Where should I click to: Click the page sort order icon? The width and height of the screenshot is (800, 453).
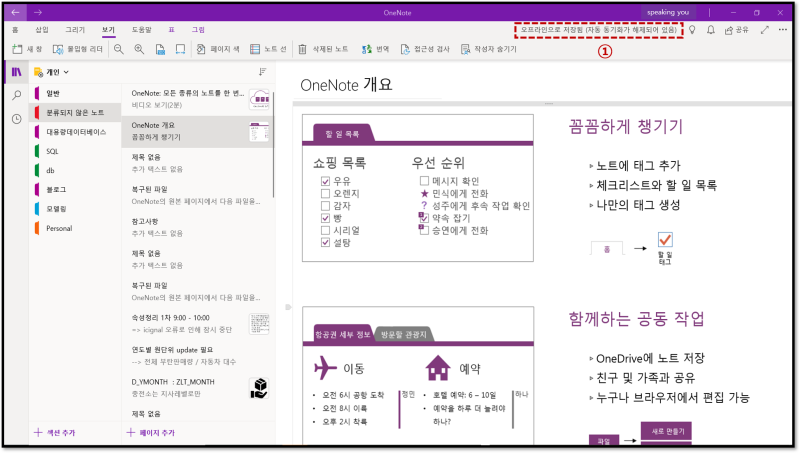(262, 72)
